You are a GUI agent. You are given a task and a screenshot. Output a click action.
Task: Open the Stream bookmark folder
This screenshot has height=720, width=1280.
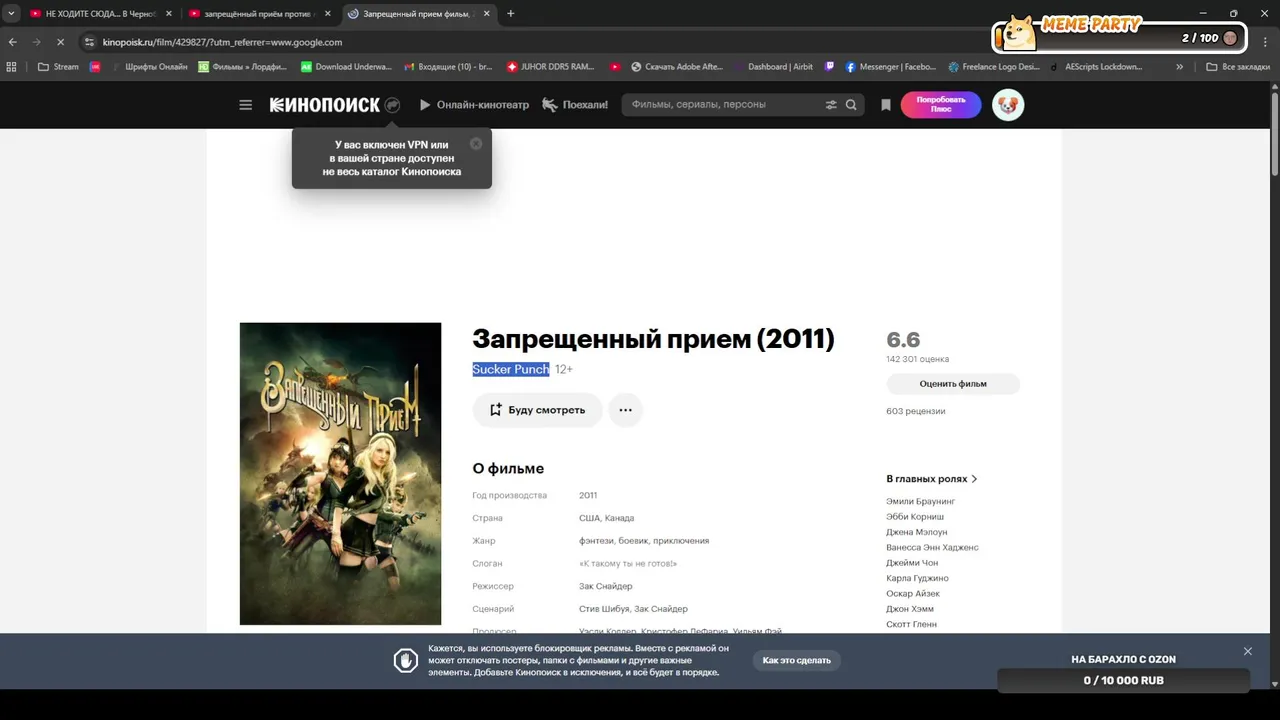[58, 67]
